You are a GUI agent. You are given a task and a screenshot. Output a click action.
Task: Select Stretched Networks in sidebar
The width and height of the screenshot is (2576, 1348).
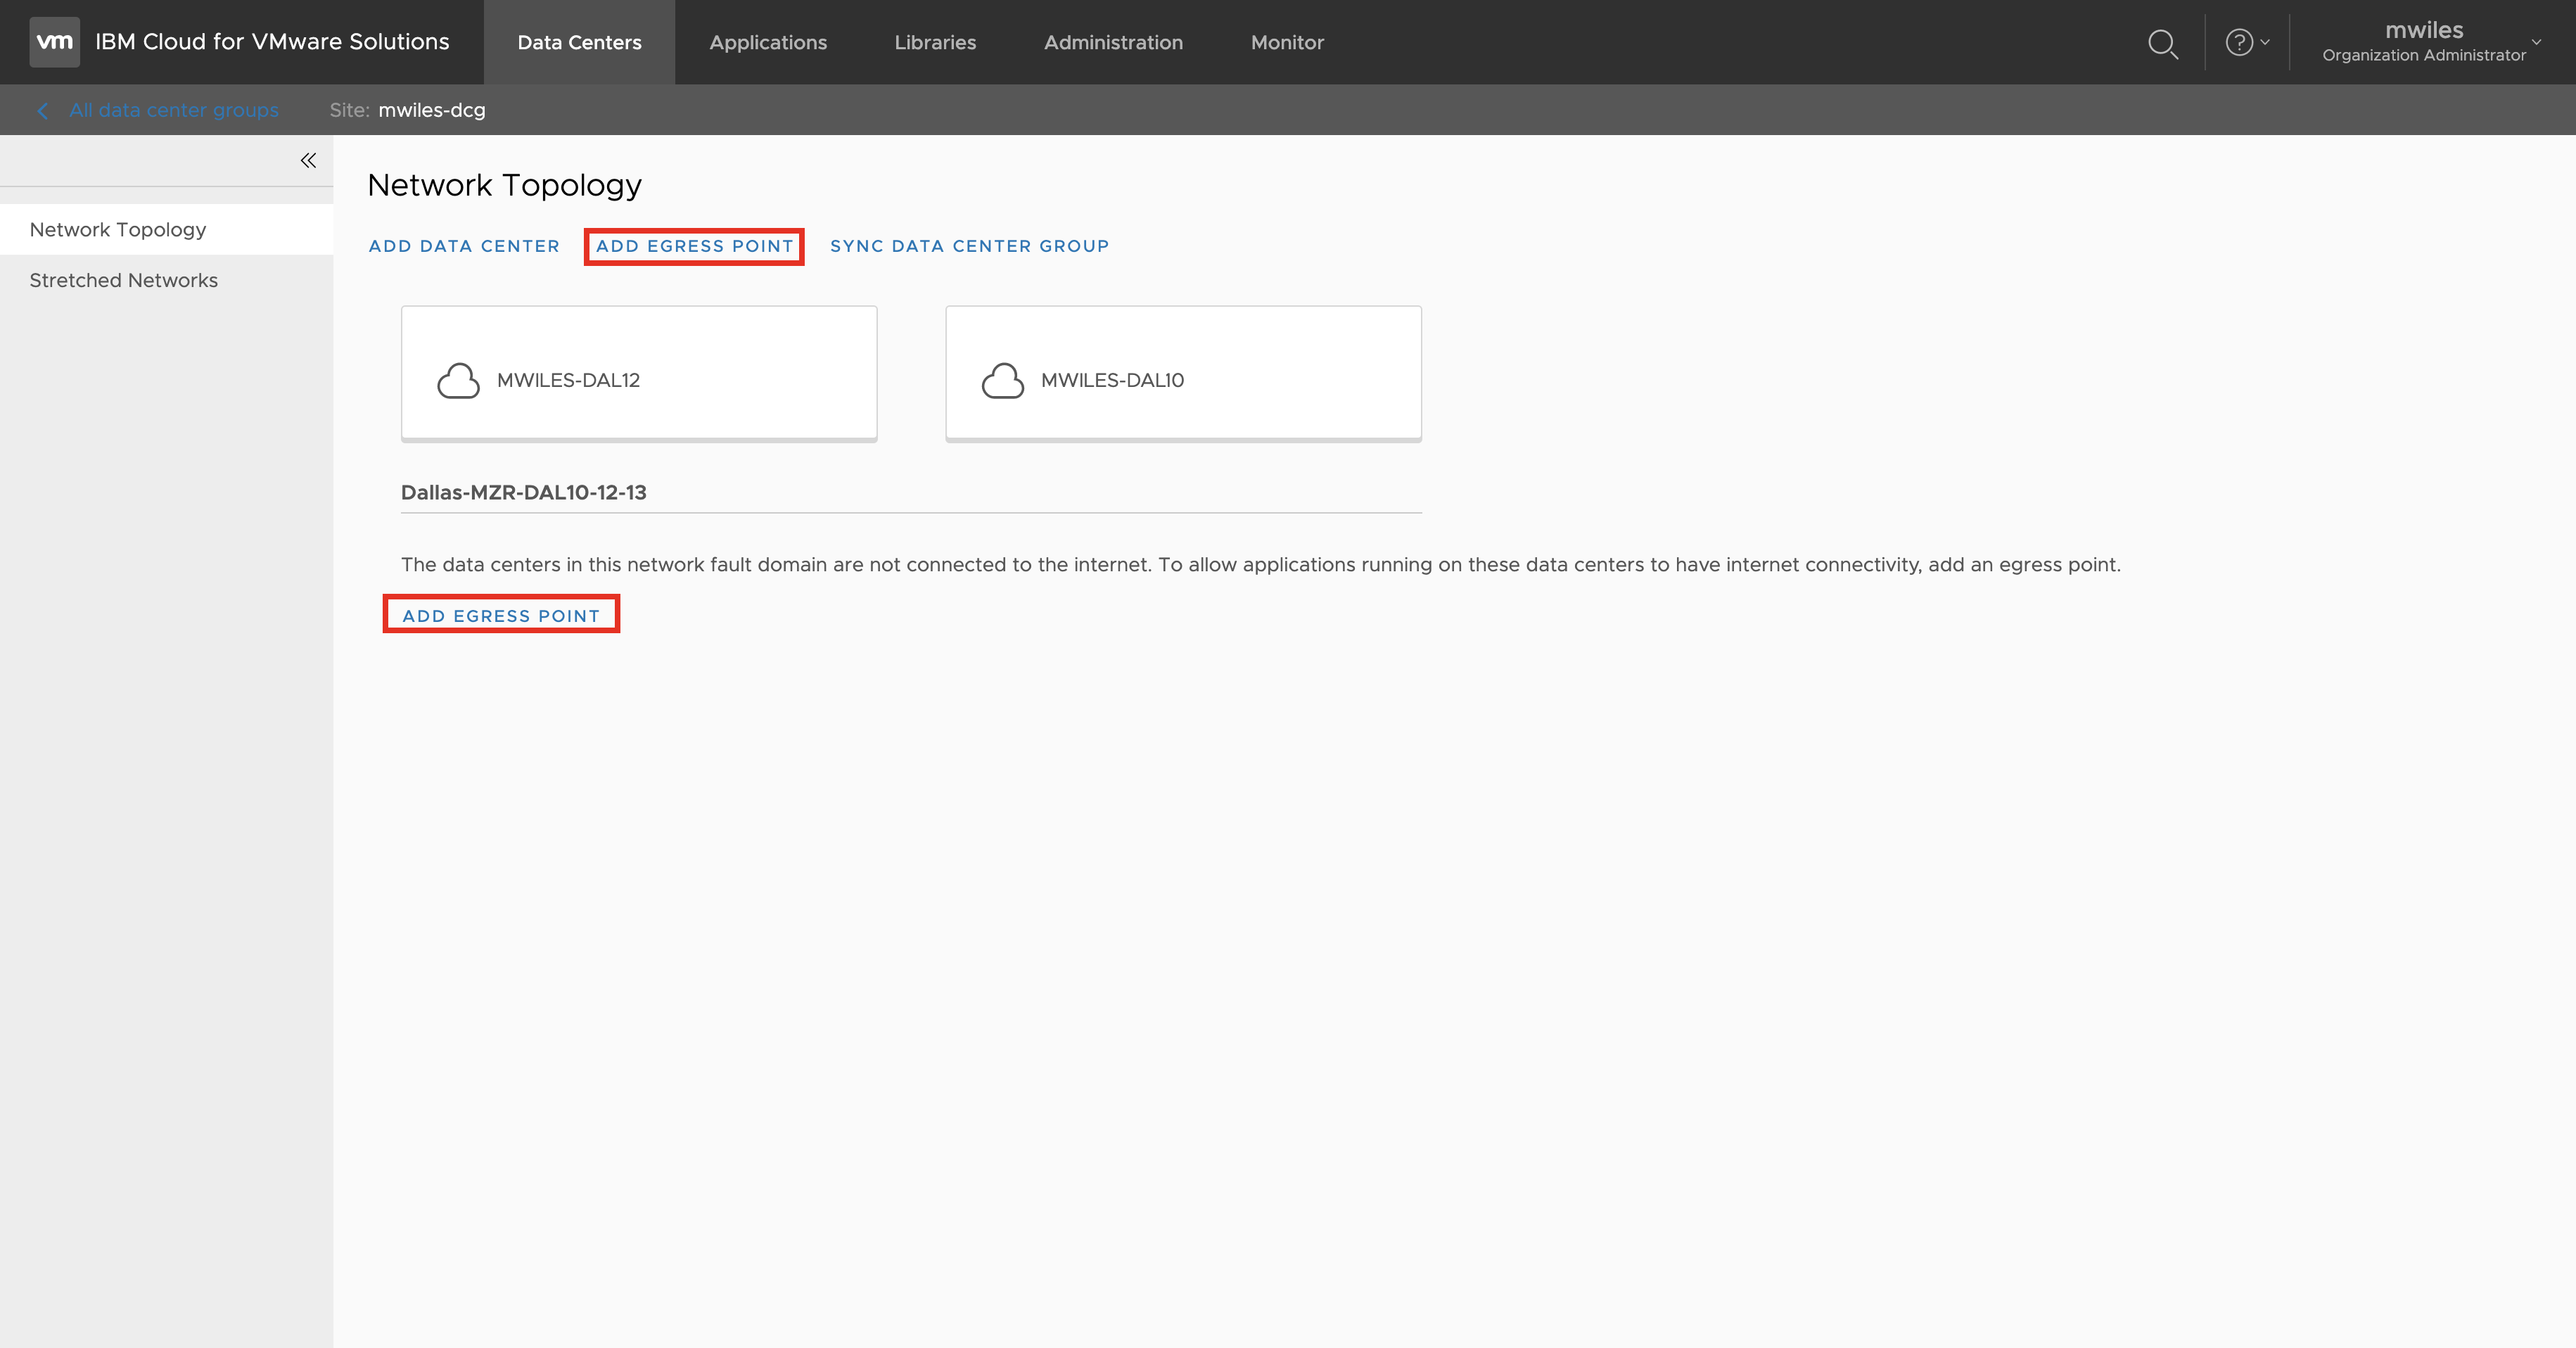click(x=124, y=281)
